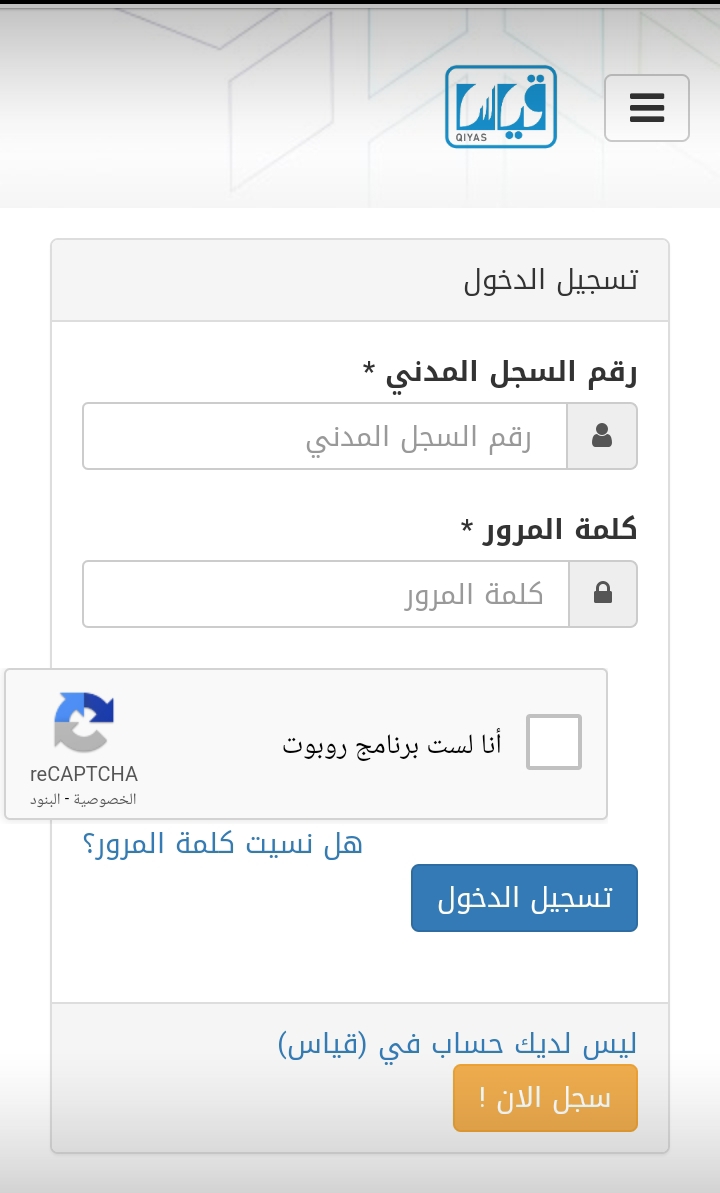The width and height of the screenshot is (720, 1193).
Task: Focus the رقم السجل المدني input field
Action: point(325,436)
